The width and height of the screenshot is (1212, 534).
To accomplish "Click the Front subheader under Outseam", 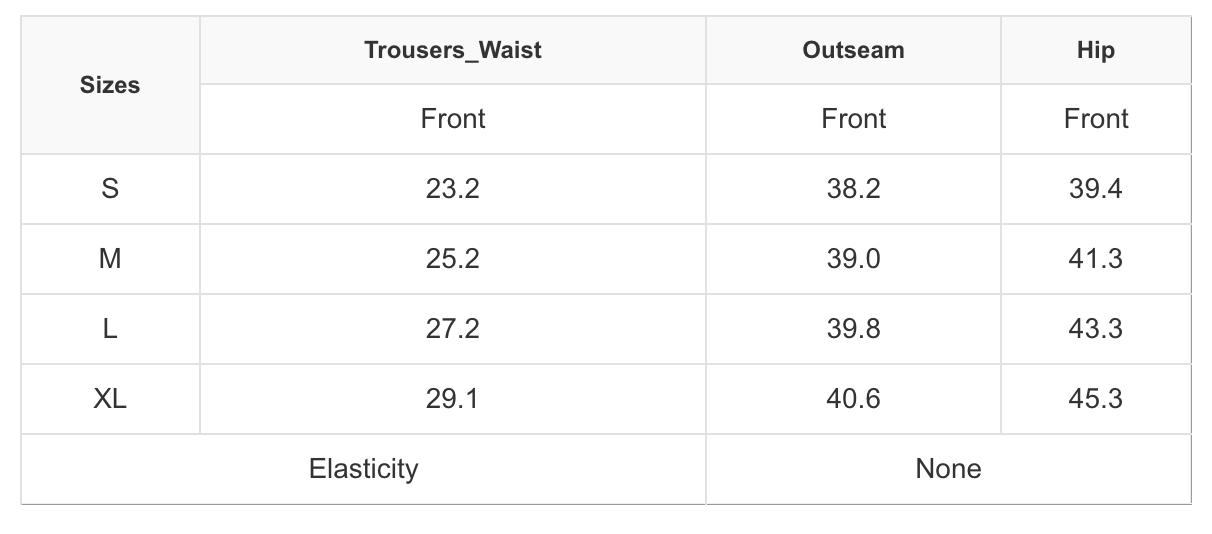I will click(x=853, y=119).
